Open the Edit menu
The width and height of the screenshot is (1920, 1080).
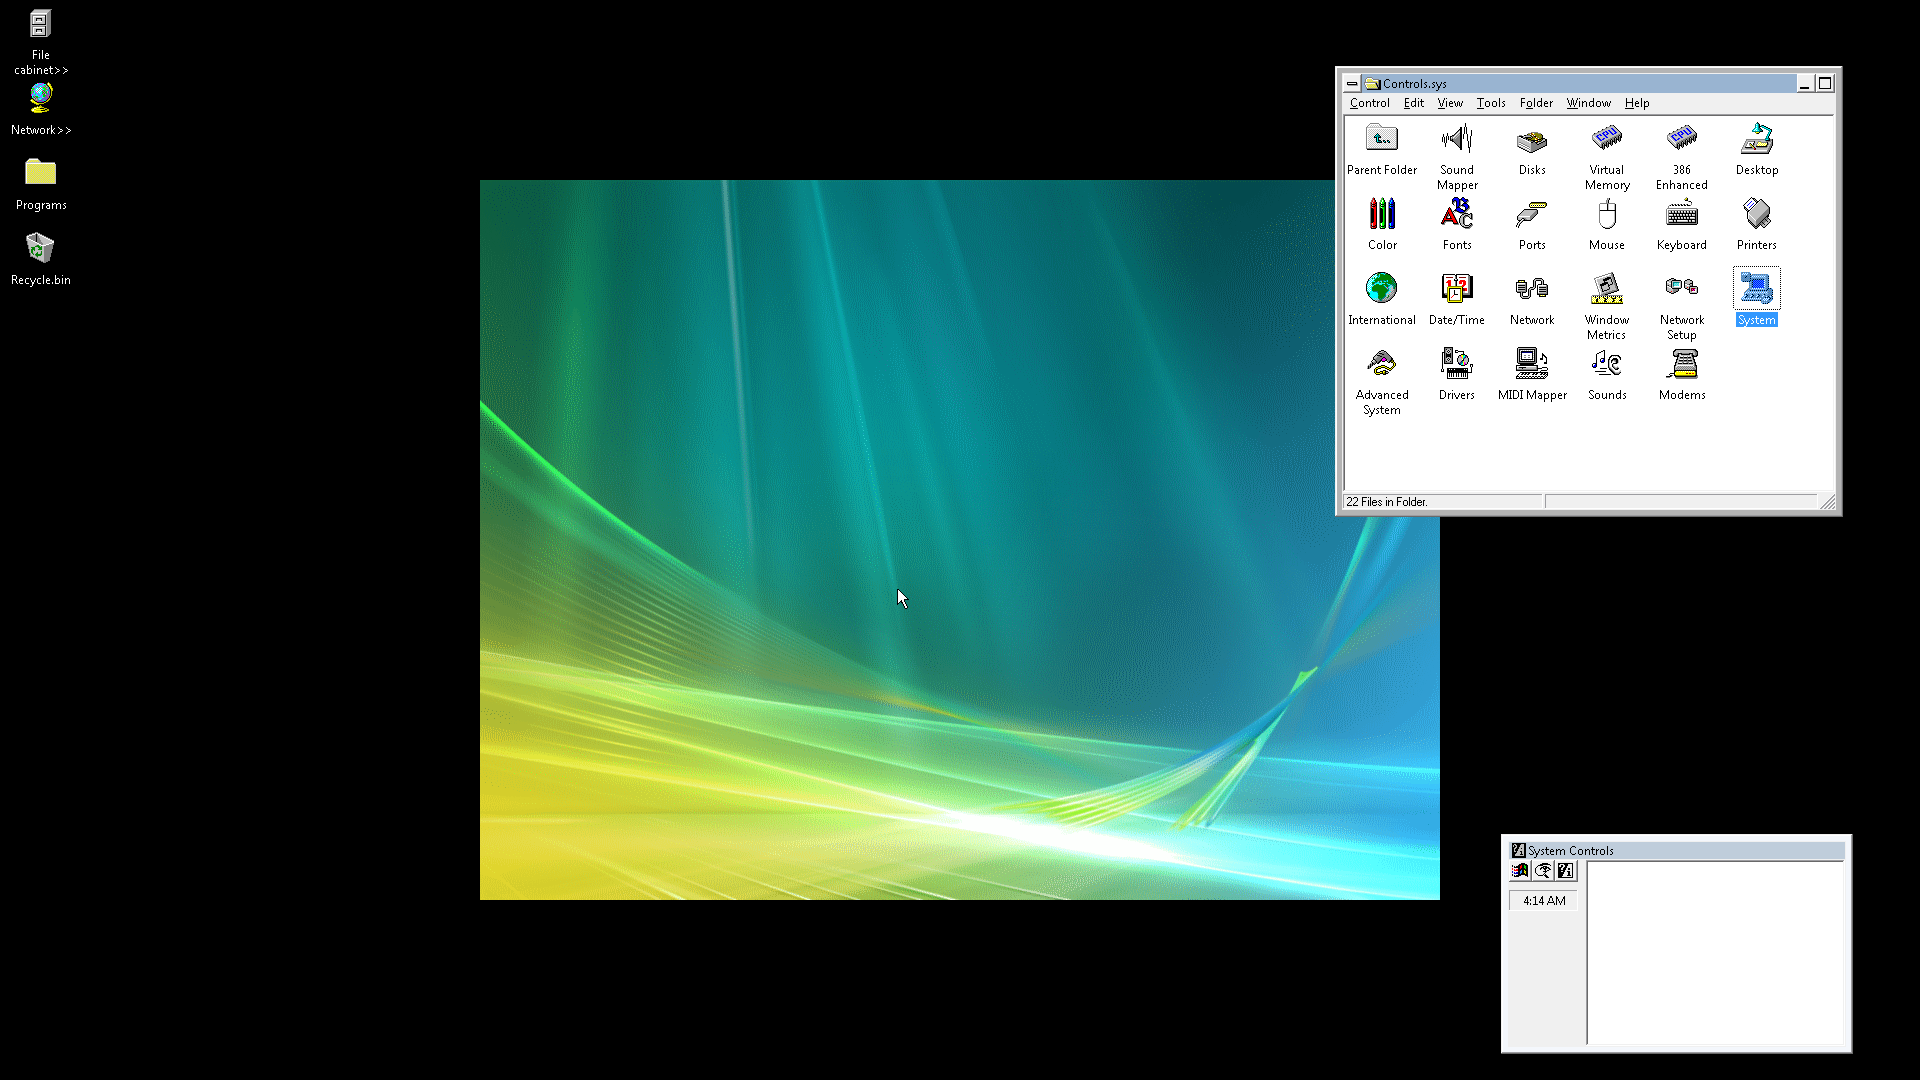[x=1413, y=103]
